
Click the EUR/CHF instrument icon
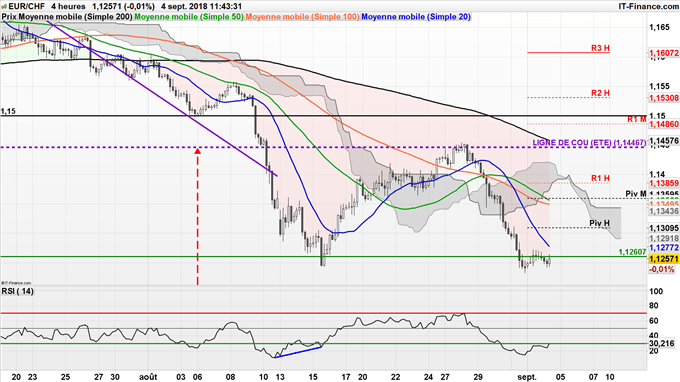tap(4, 6)
